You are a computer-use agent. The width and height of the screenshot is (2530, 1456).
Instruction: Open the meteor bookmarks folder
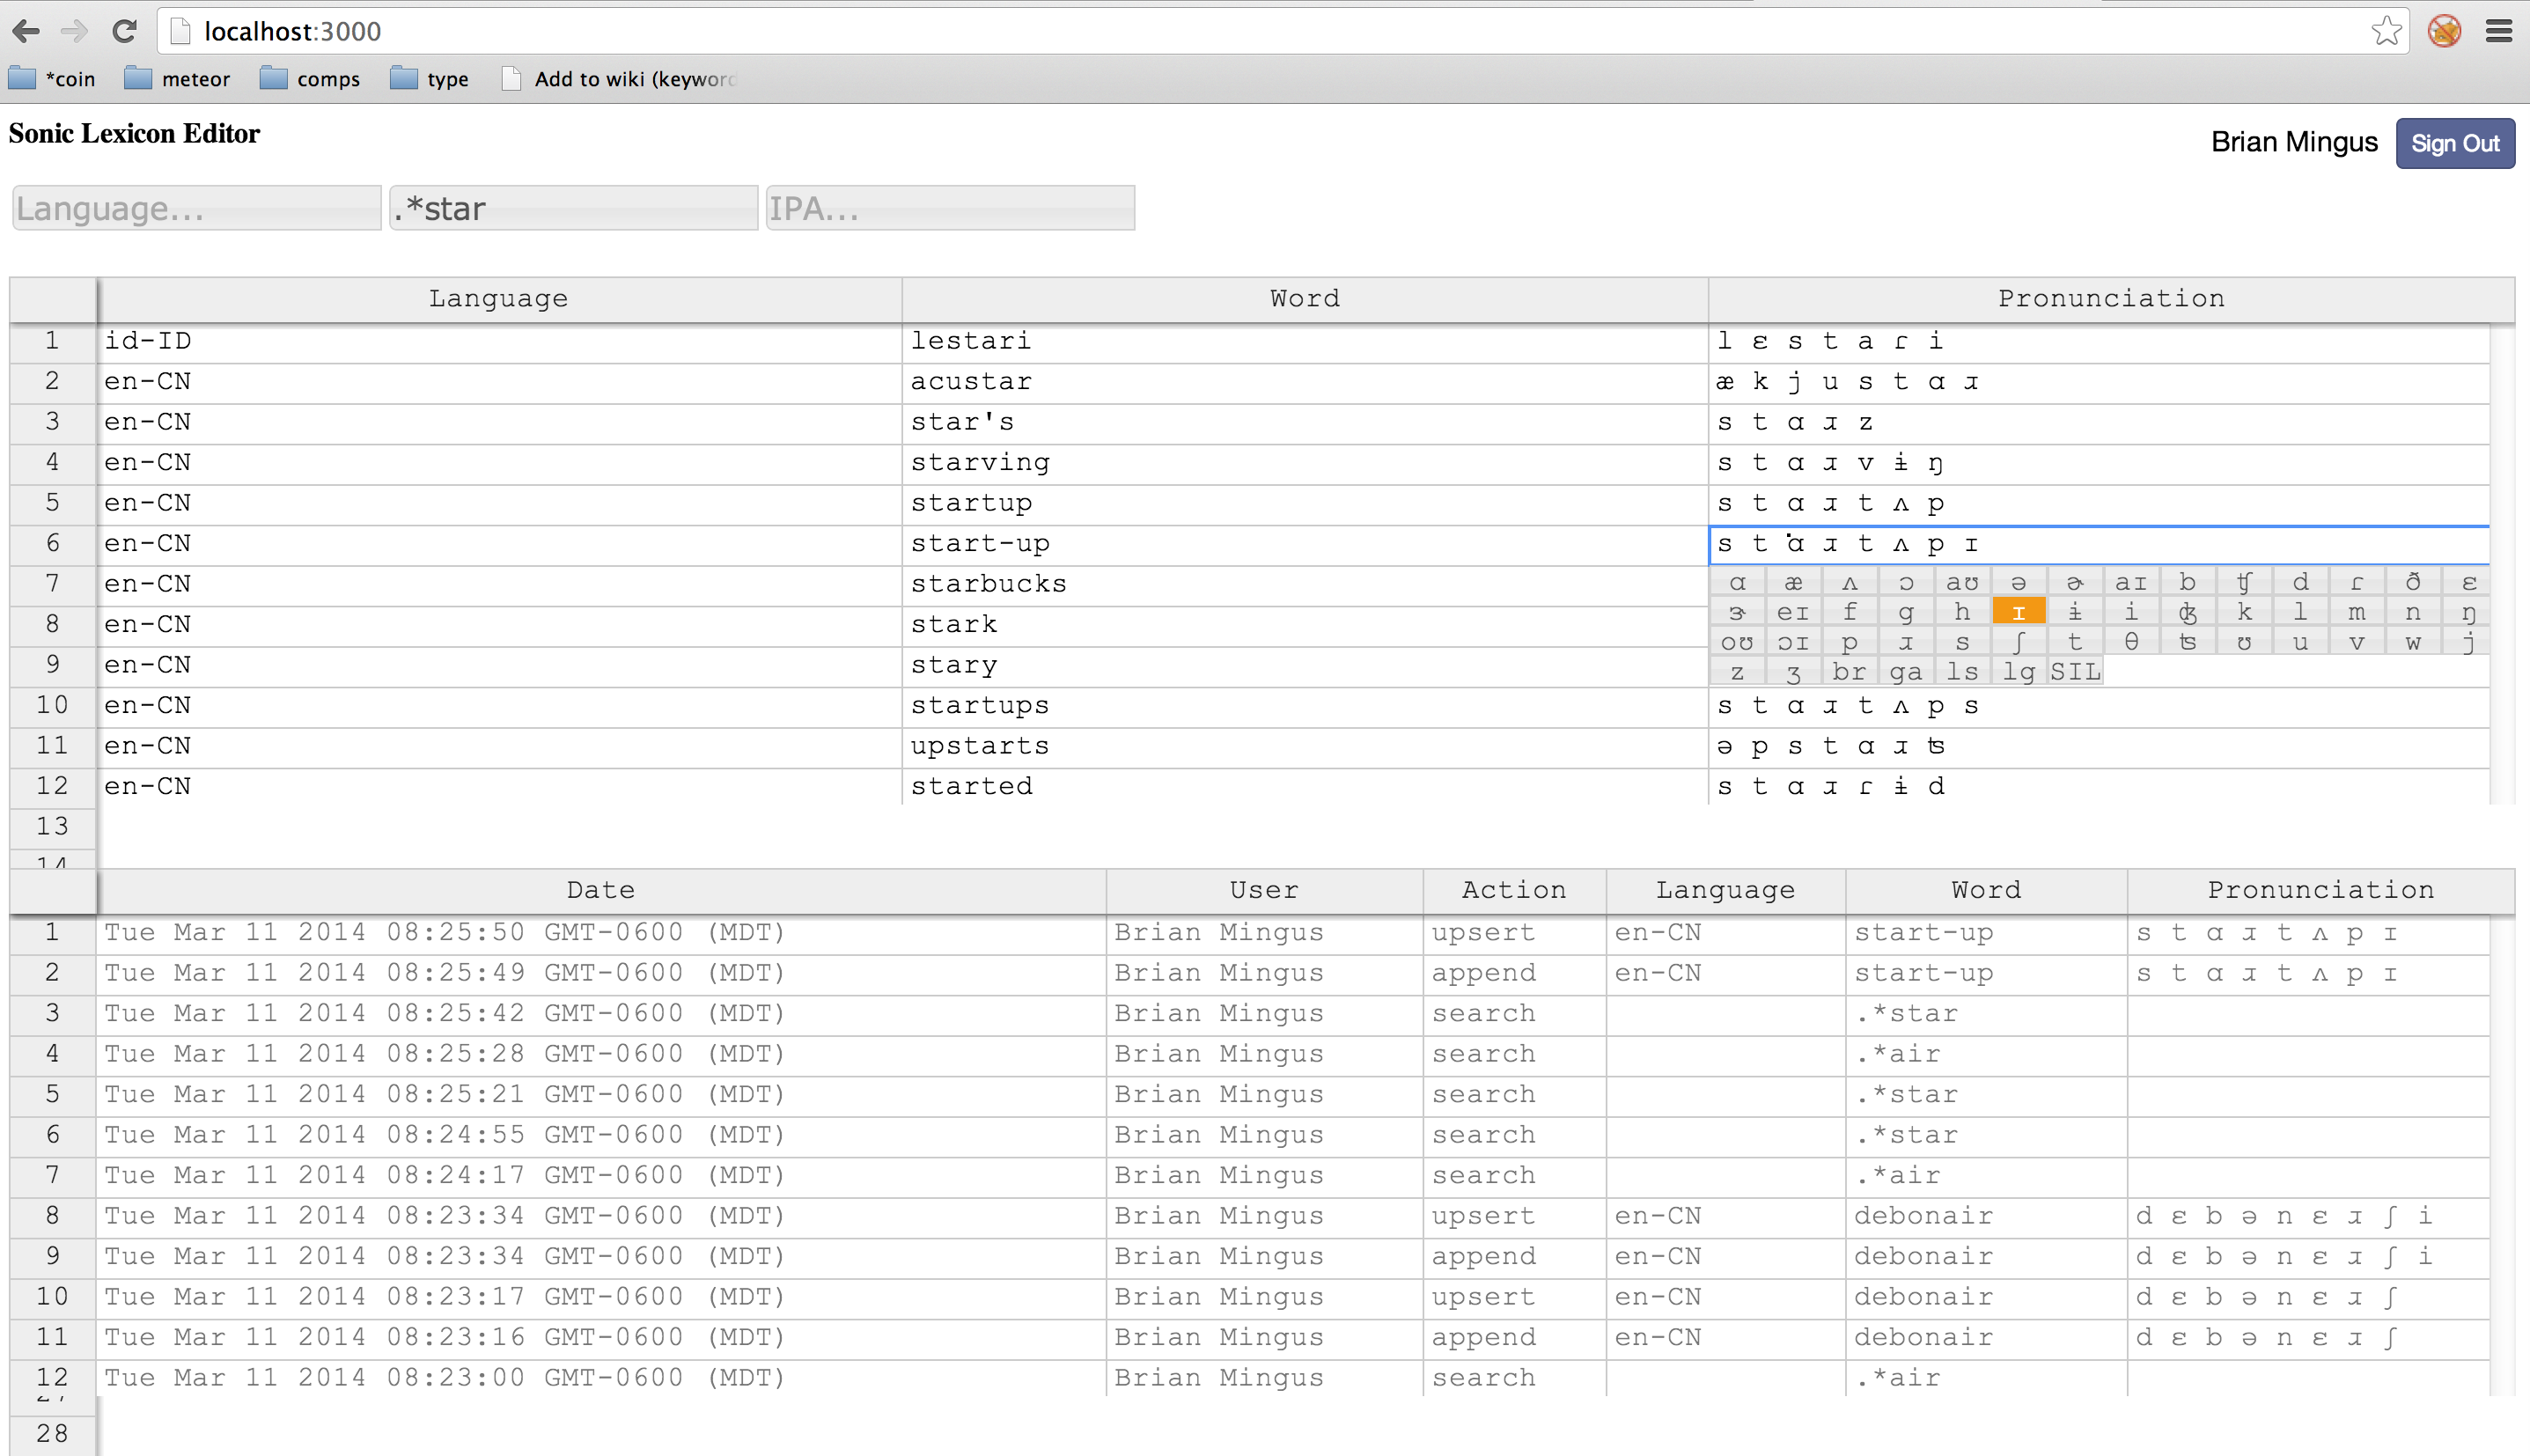[x=177, y=79]
